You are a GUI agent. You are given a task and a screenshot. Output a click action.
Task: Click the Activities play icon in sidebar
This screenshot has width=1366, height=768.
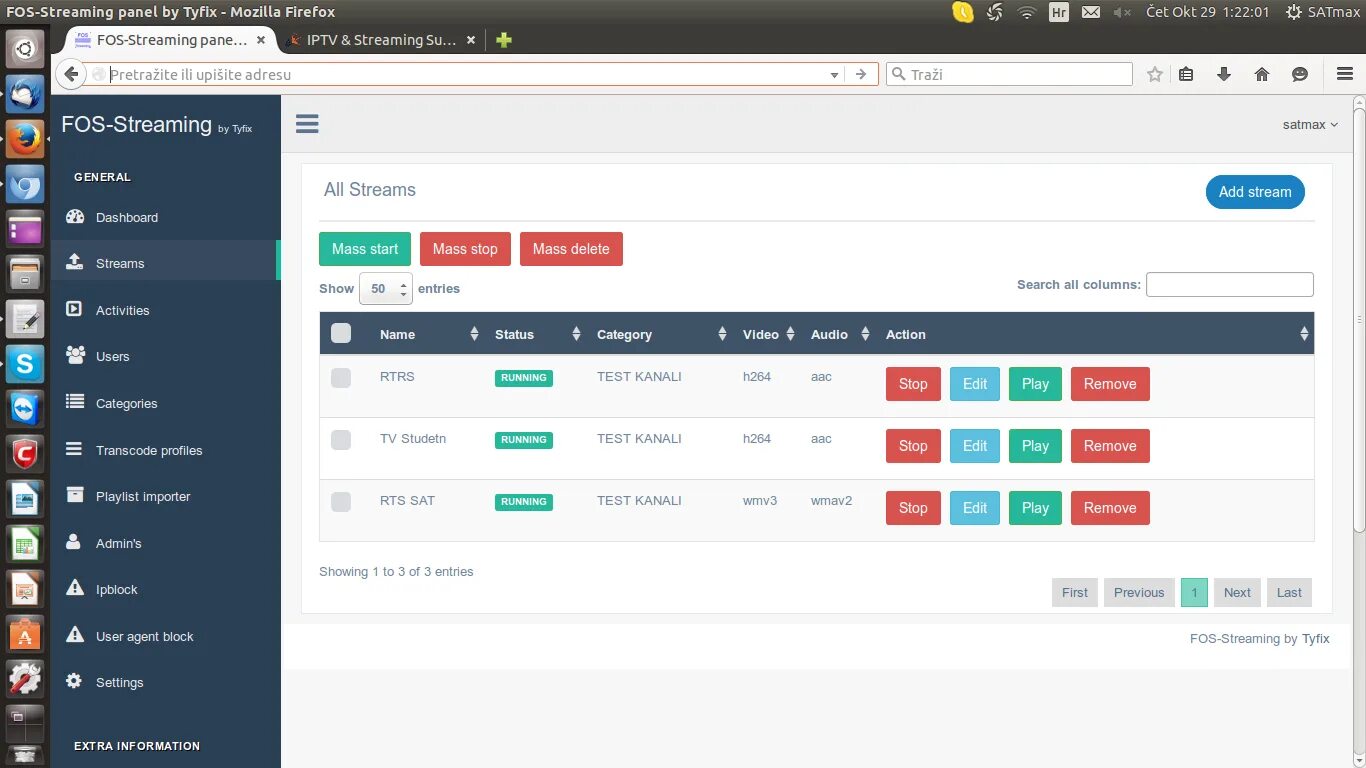pyautogui.click(x=74, y=309)
